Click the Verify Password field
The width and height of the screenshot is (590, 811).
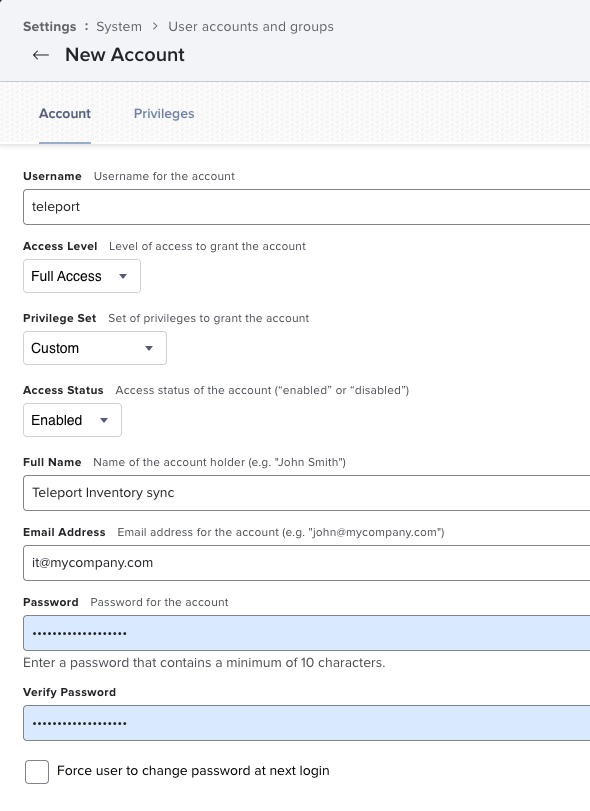tap(250, 722)
